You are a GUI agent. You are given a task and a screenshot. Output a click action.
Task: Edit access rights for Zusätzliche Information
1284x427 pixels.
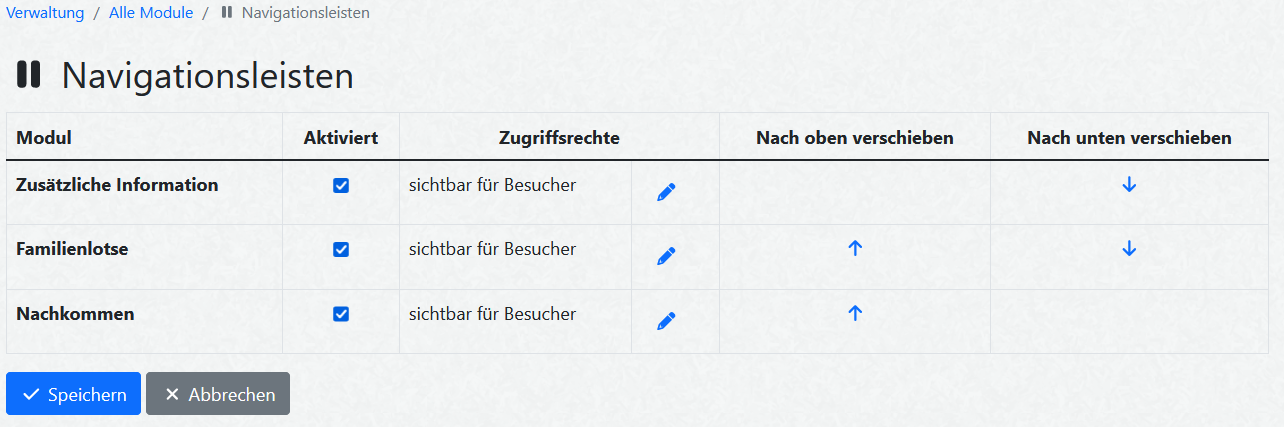[666, 192]
